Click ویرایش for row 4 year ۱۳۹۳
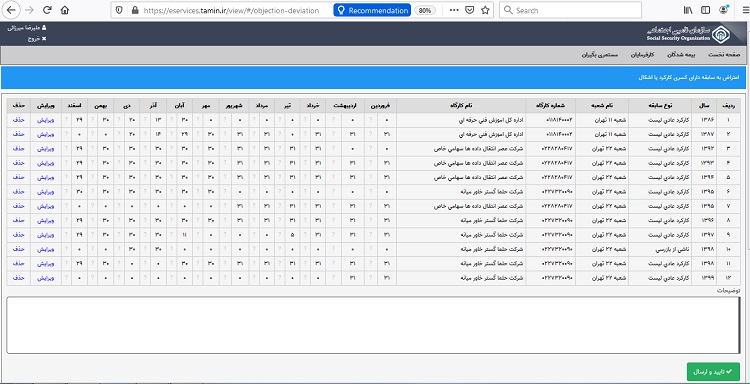The image size is (750, 384). [x=45, y=163]
